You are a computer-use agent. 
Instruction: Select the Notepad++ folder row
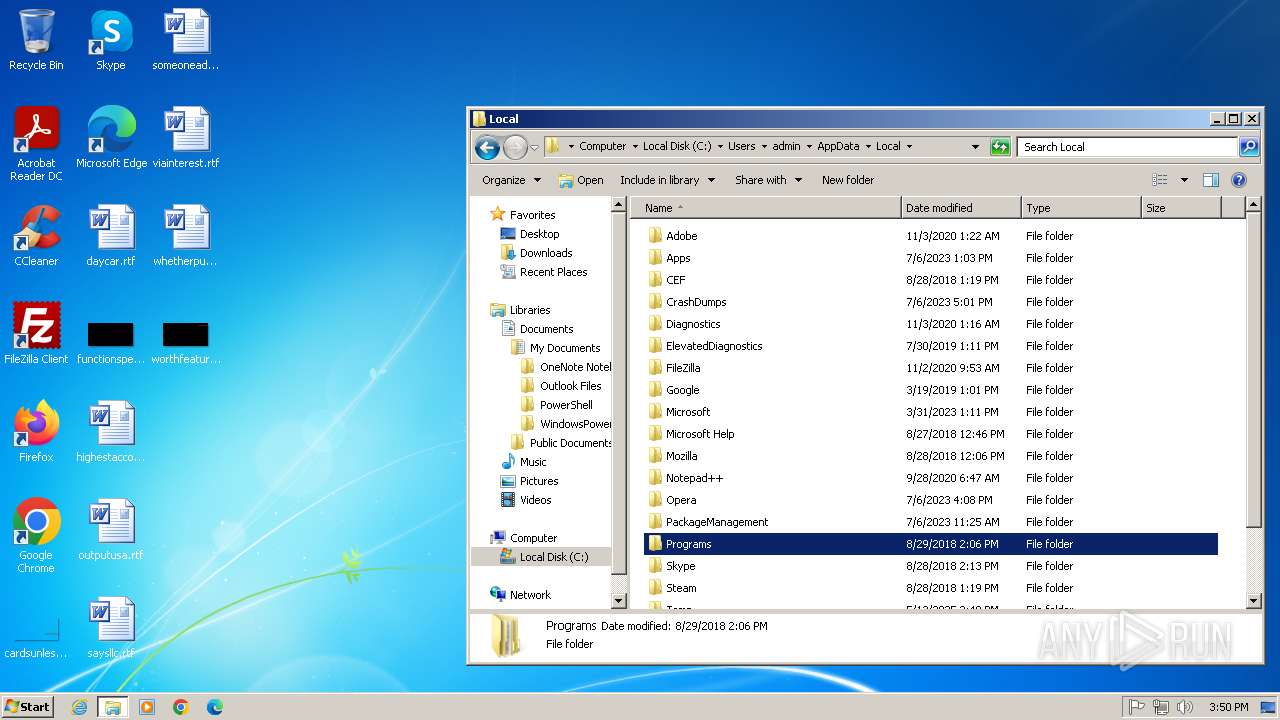click(x=931, y=478)
